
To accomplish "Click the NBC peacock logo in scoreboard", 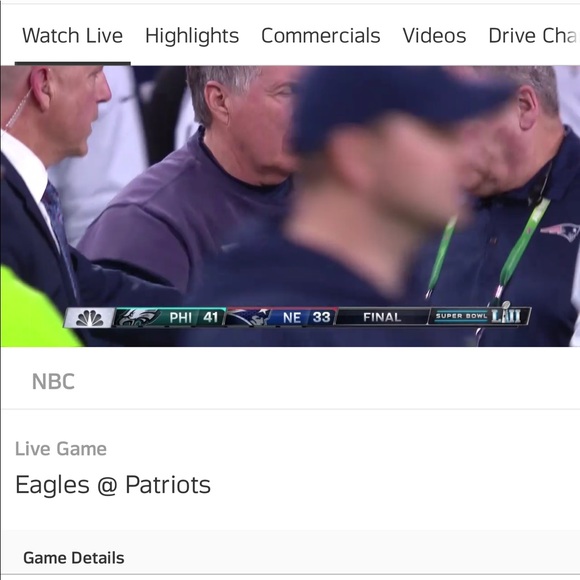I will pos(90,318).
